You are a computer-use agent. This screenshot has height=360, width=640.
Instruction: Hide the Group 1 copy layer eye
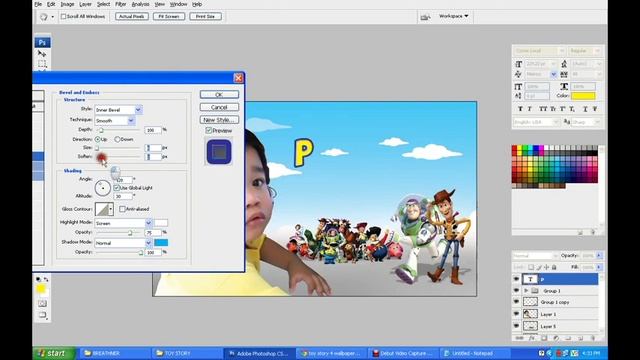coord(516,302)
